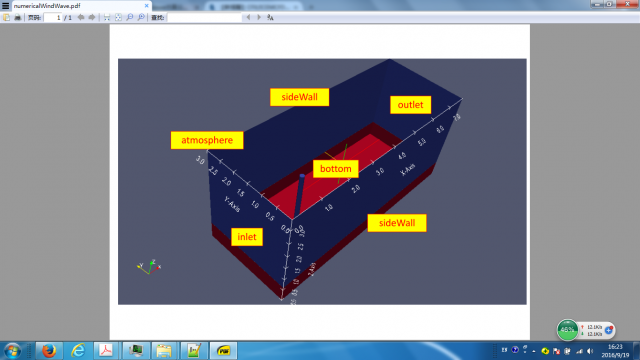Go to next page arrow
This screenshot has height=360, width=640.
pyautogui.click(x=92, y=17)
